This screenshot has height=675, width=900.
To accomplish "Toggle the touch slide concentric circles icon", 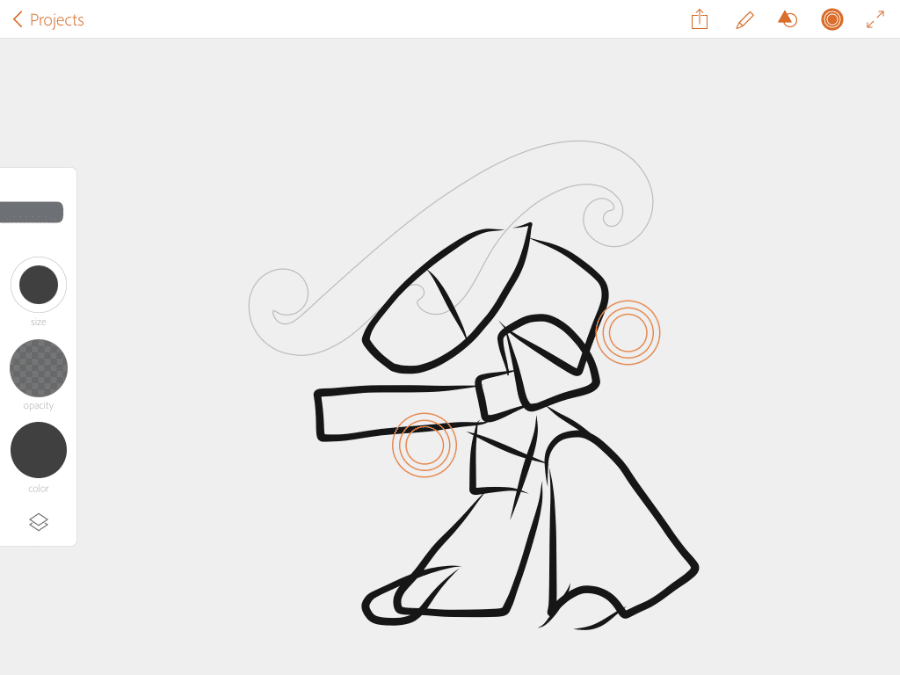I will (832, 20).
